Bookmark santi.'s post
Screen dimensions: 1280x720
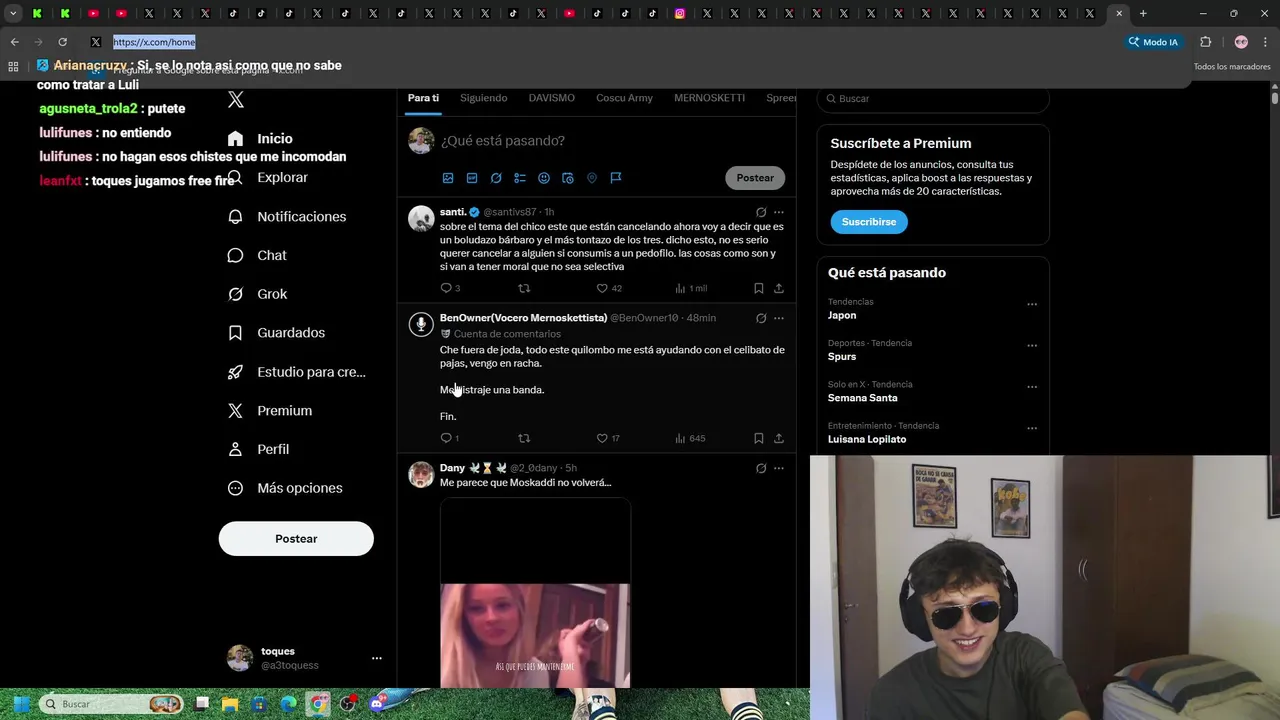pos(759,288)
